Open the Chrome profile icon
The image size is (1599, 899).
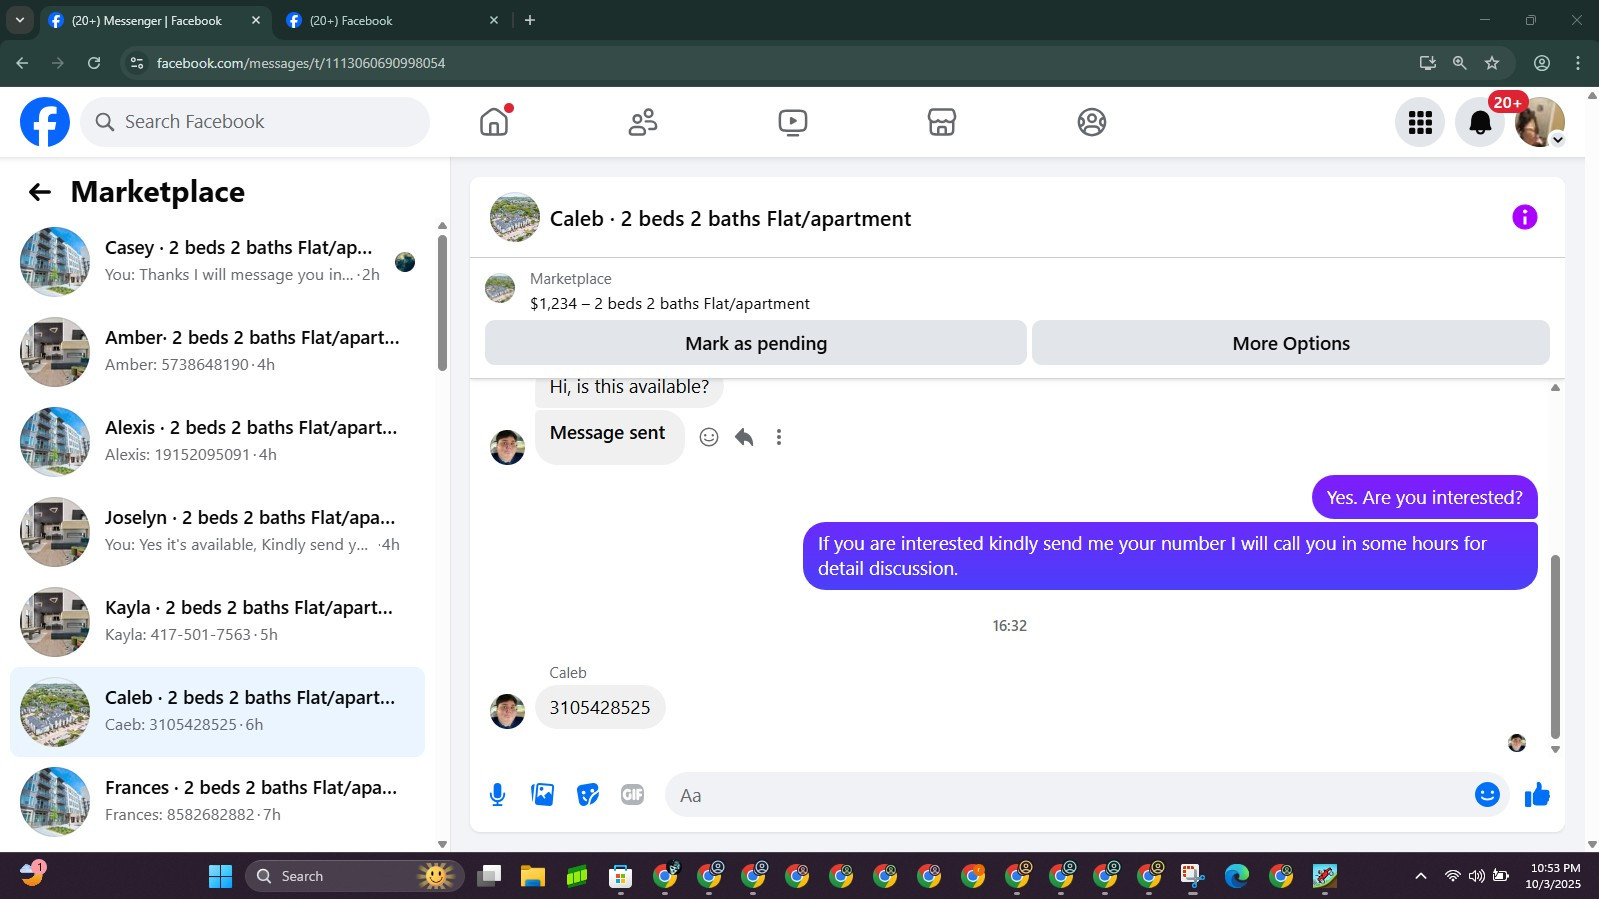[1542, 63]
